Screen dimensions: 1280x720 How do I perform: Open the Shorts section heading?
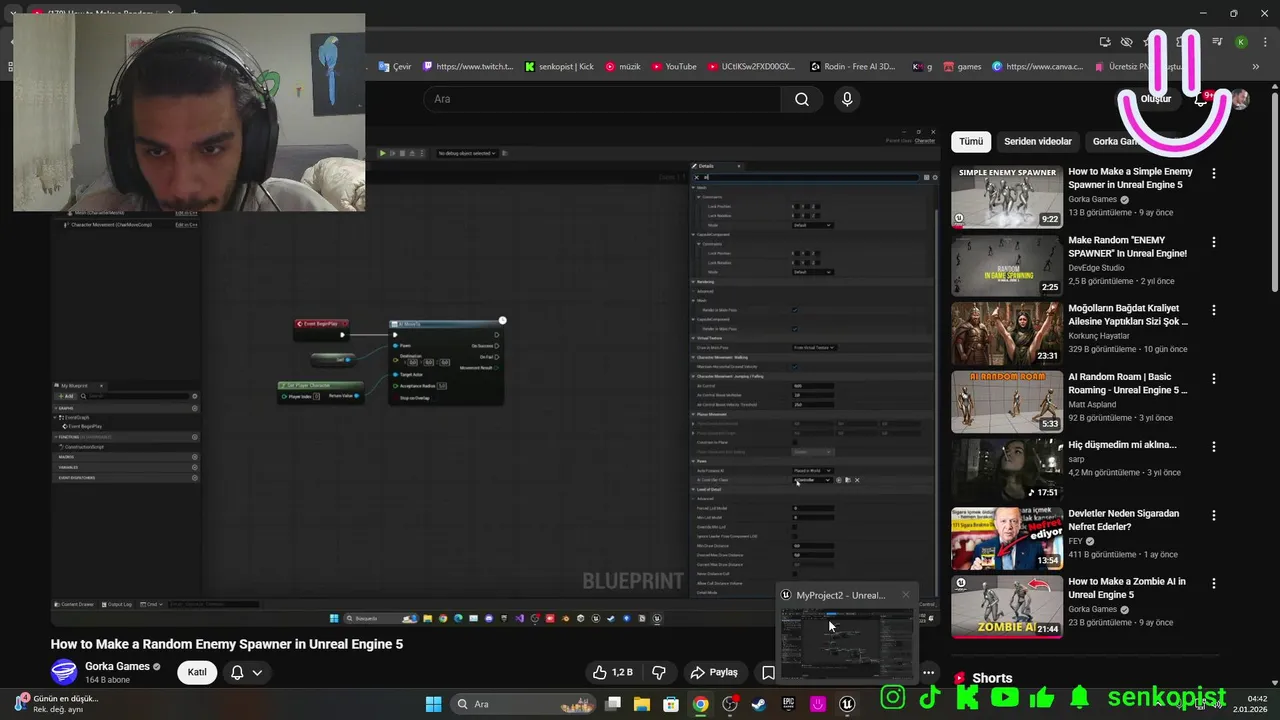pyautogui.click(x=992, y=678)
